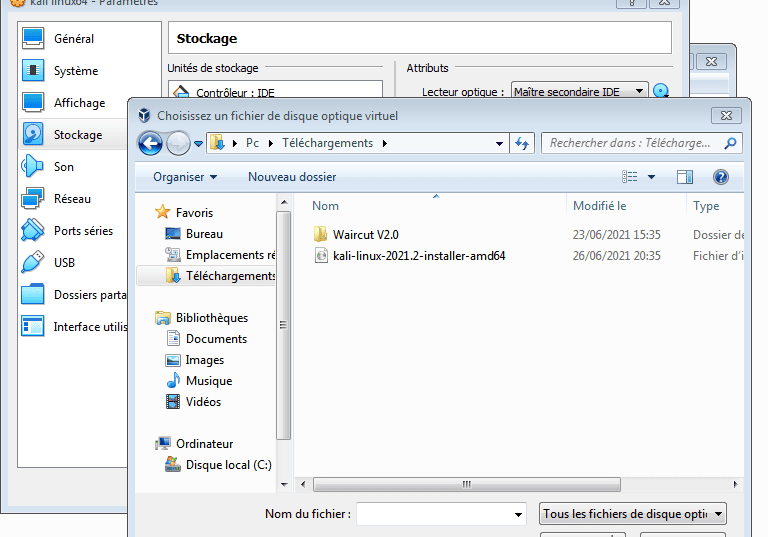768x537 pixels.
Task: Expand the Pc path arrow
Action: (x=270, y=143)
